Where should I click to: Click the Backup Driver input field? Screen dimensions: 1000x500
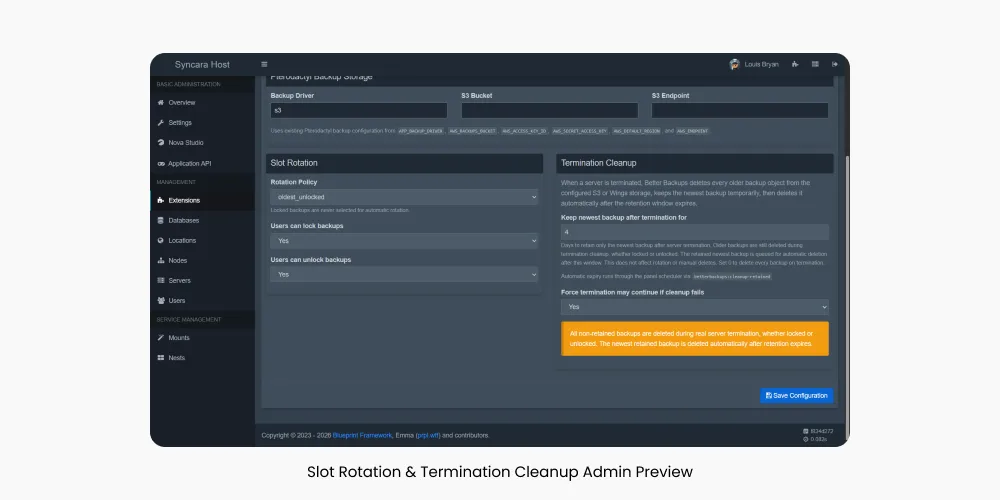pos(358,110)
